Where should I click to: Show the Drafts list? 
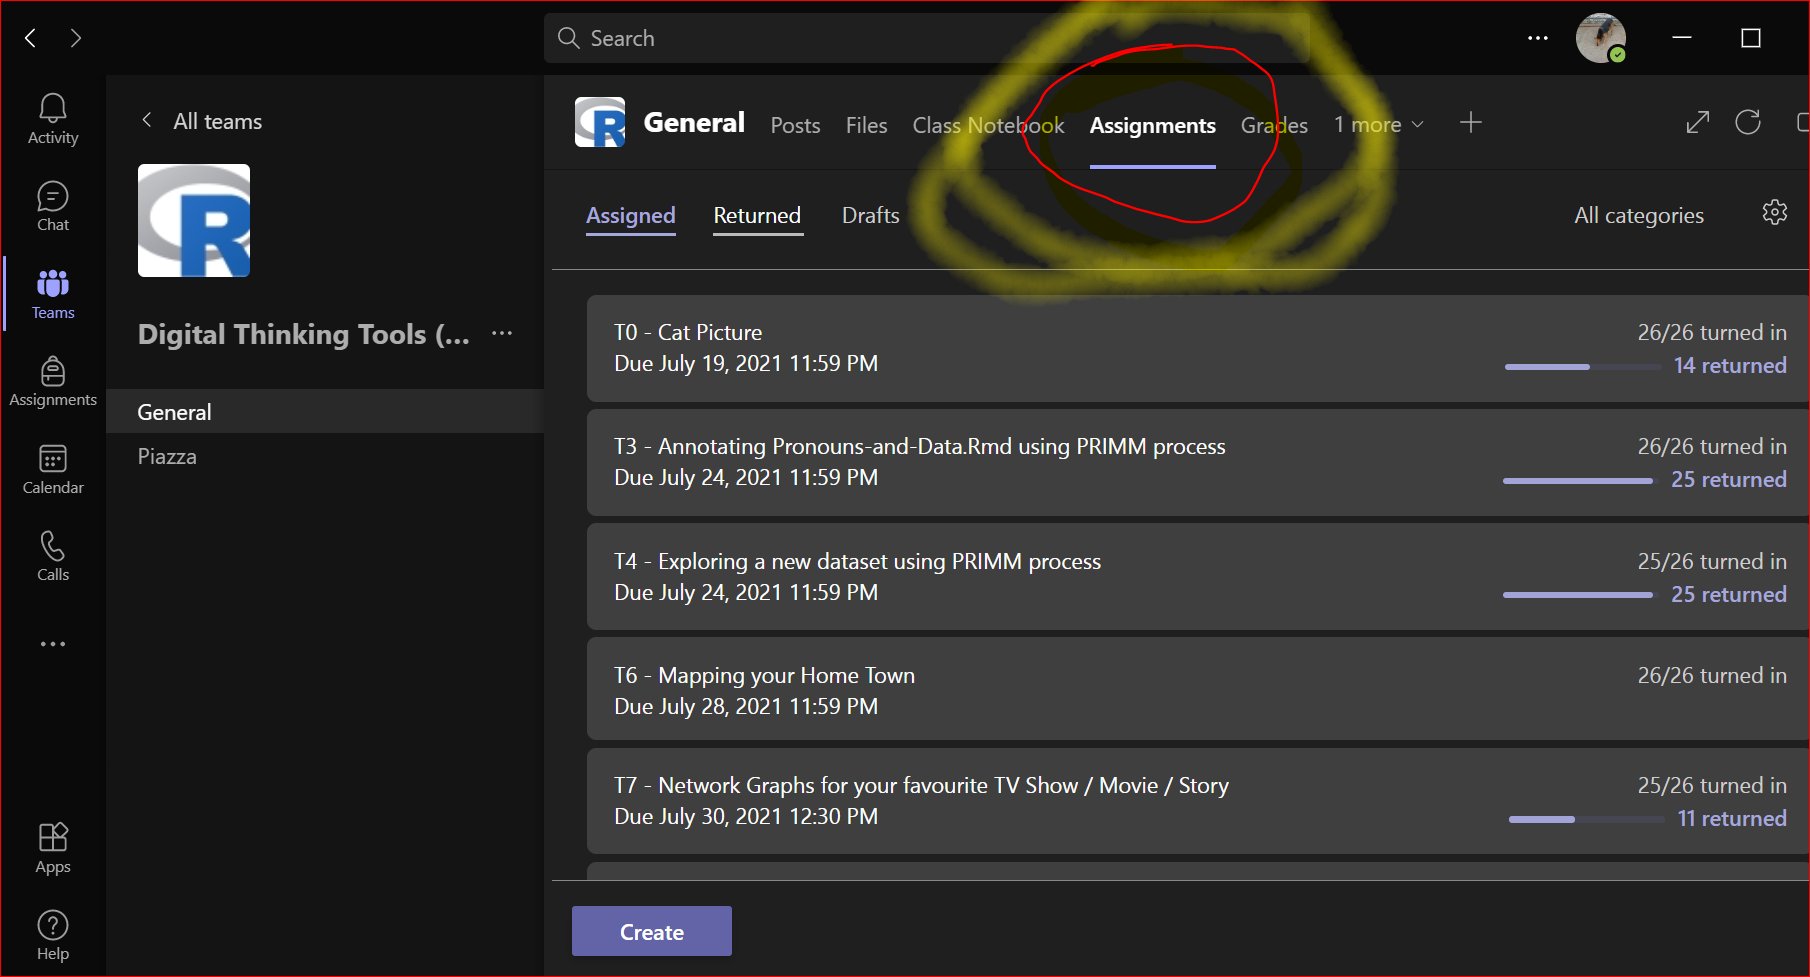point(870,215)
